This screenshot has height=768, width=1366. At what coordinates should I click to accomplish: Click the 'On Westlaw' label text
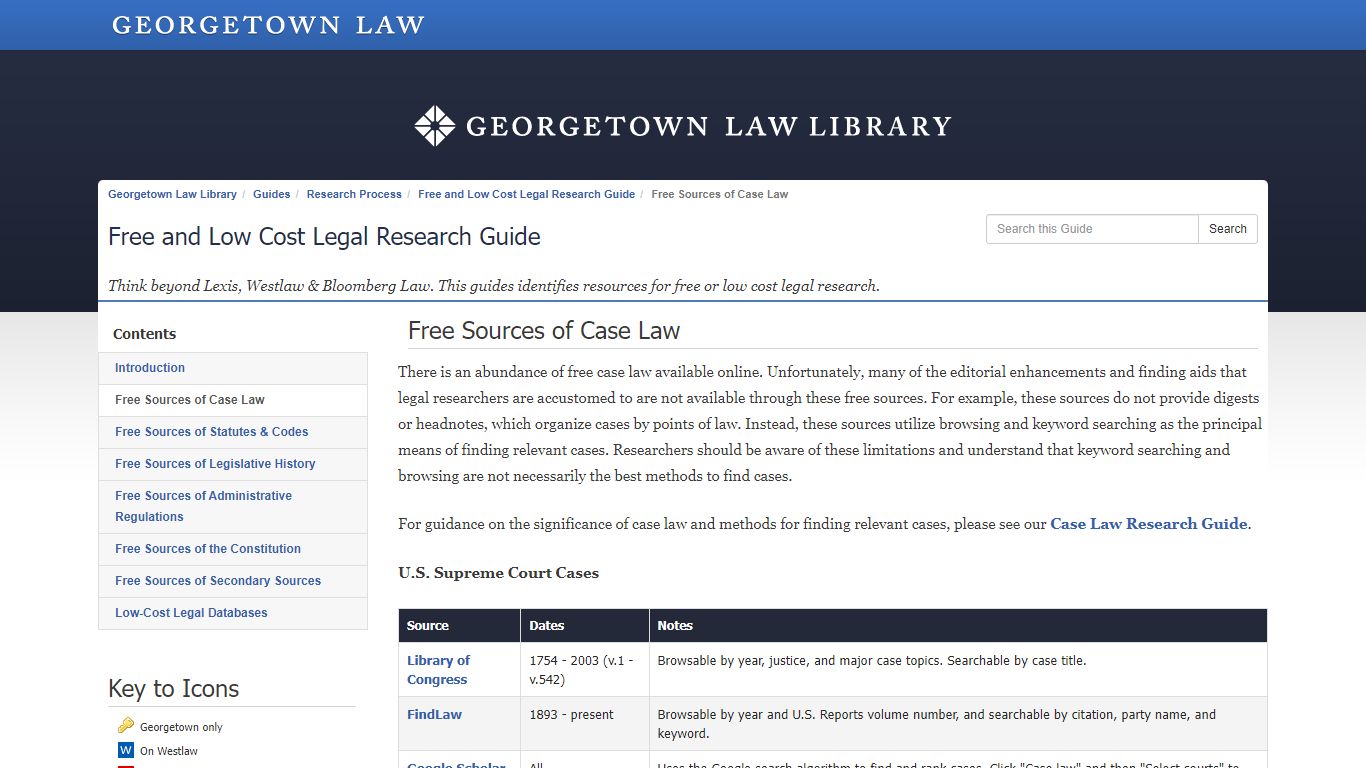pyautogui.click(x=169, y=751)
